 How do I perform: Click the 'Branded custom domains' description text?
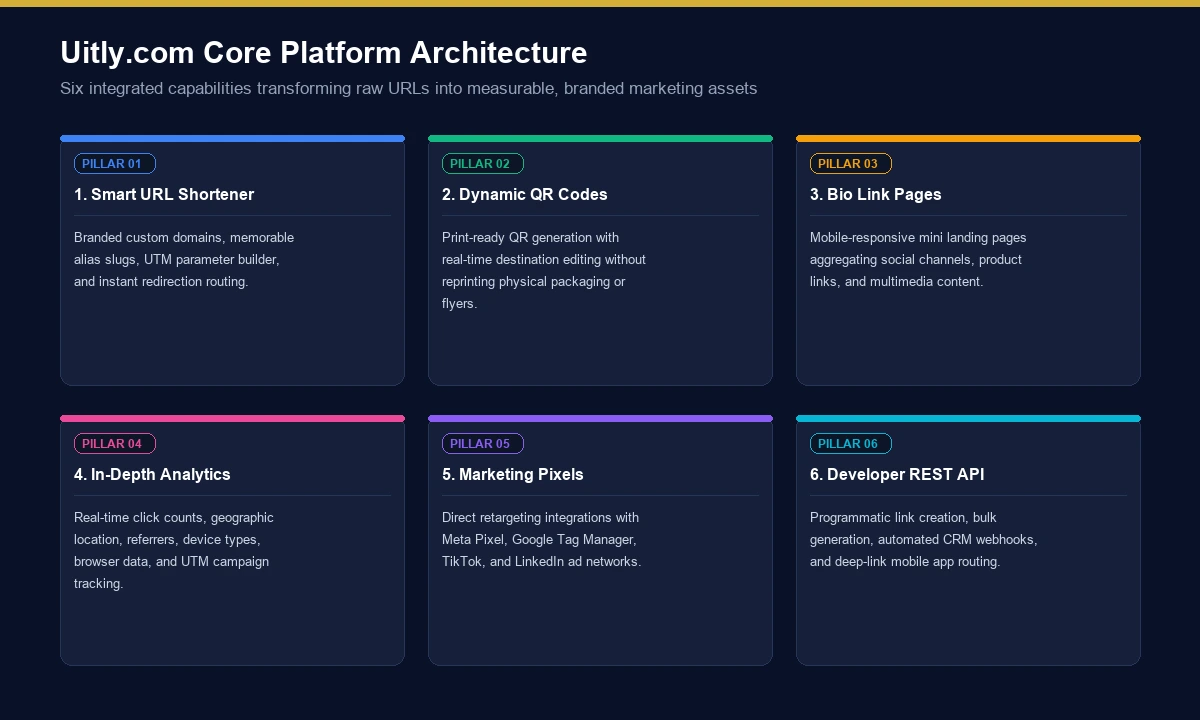click(184, 260)
